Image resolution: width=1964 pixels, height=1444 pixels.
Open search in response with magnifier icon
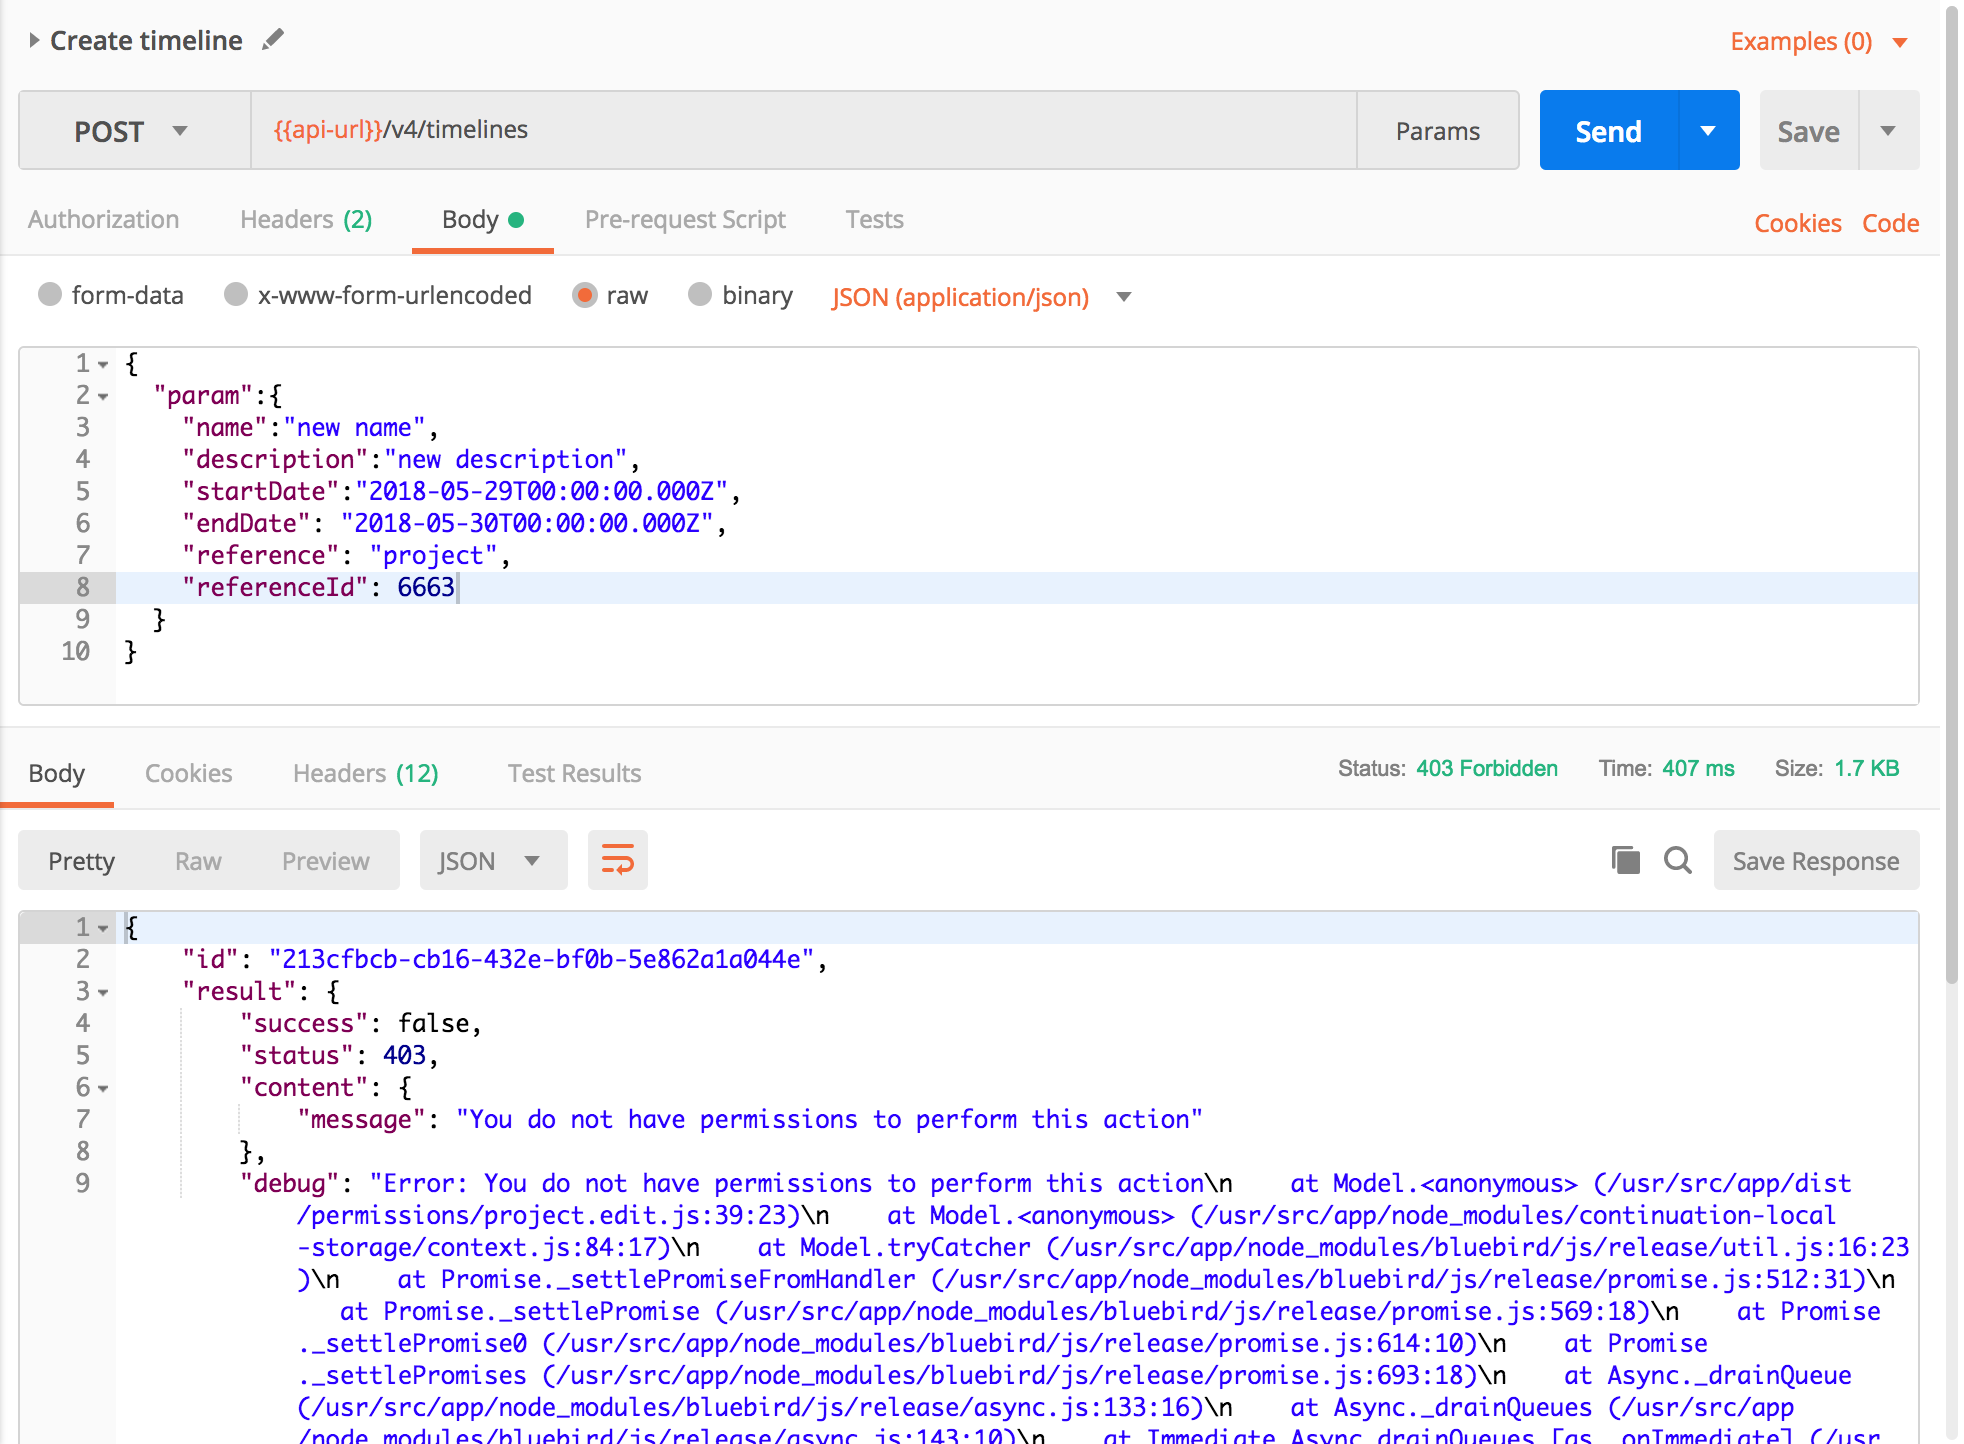point(1677,860)
